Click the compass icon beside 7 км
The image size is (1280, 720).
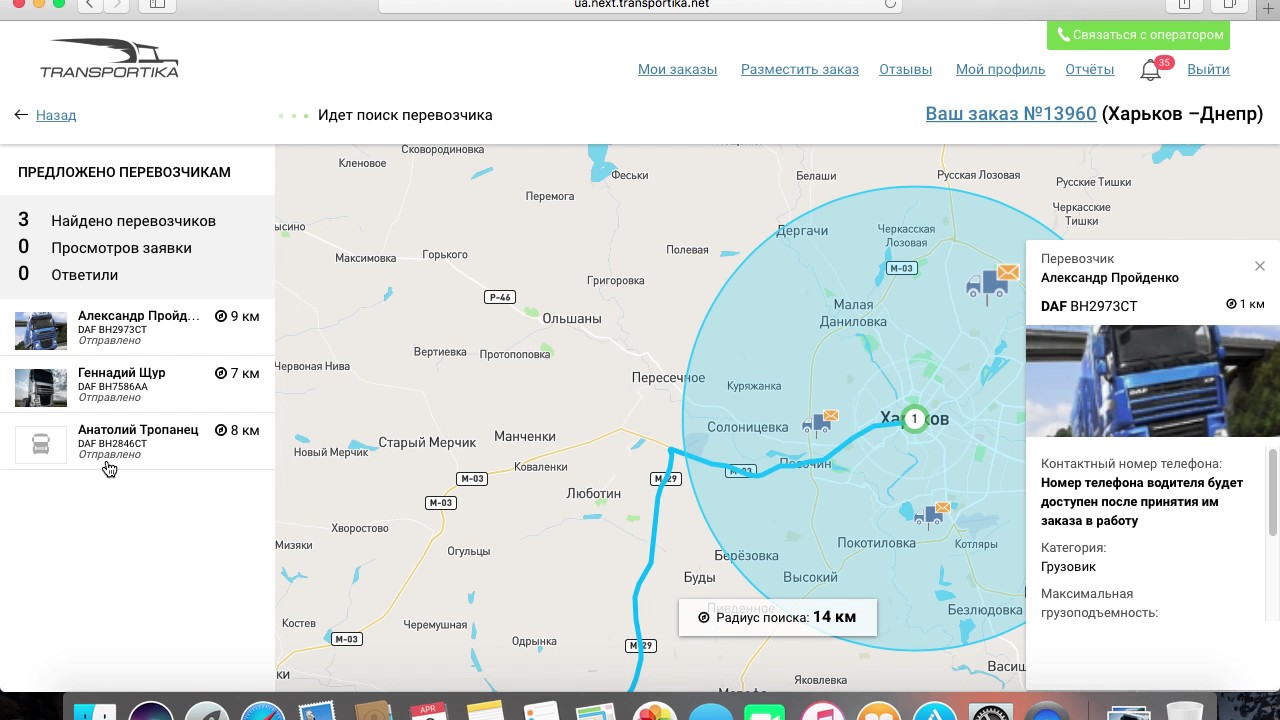click(x=221, y=373)
